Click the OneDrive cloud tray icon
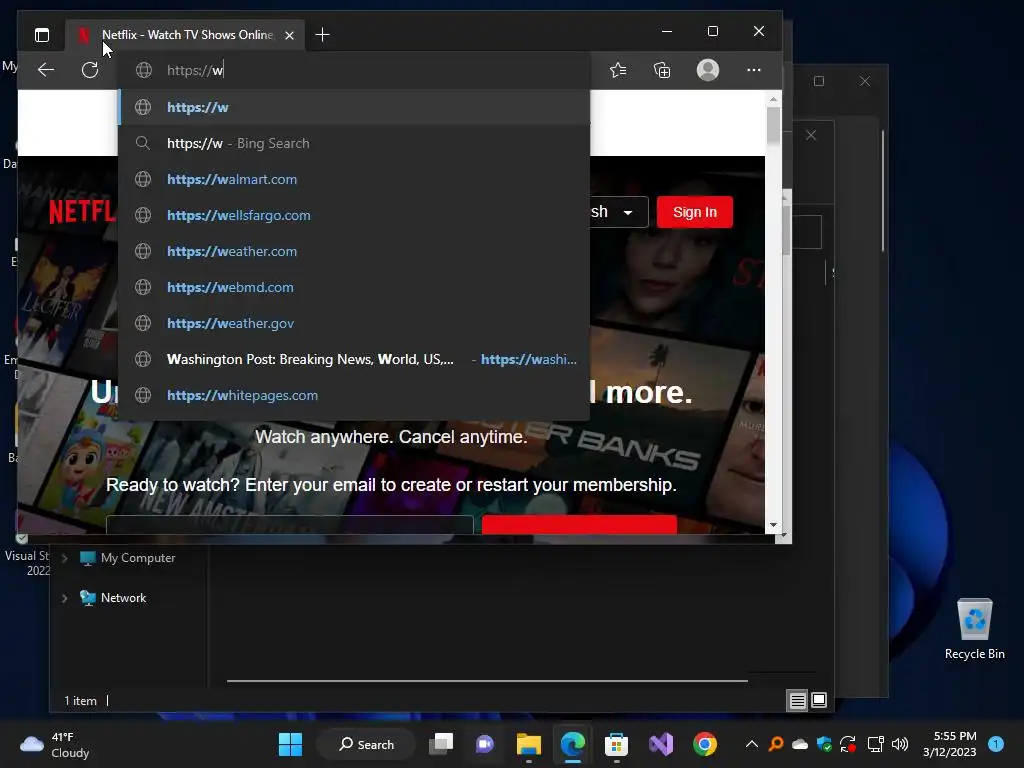This screenshot has height=768, width=1024. [800, 744]
